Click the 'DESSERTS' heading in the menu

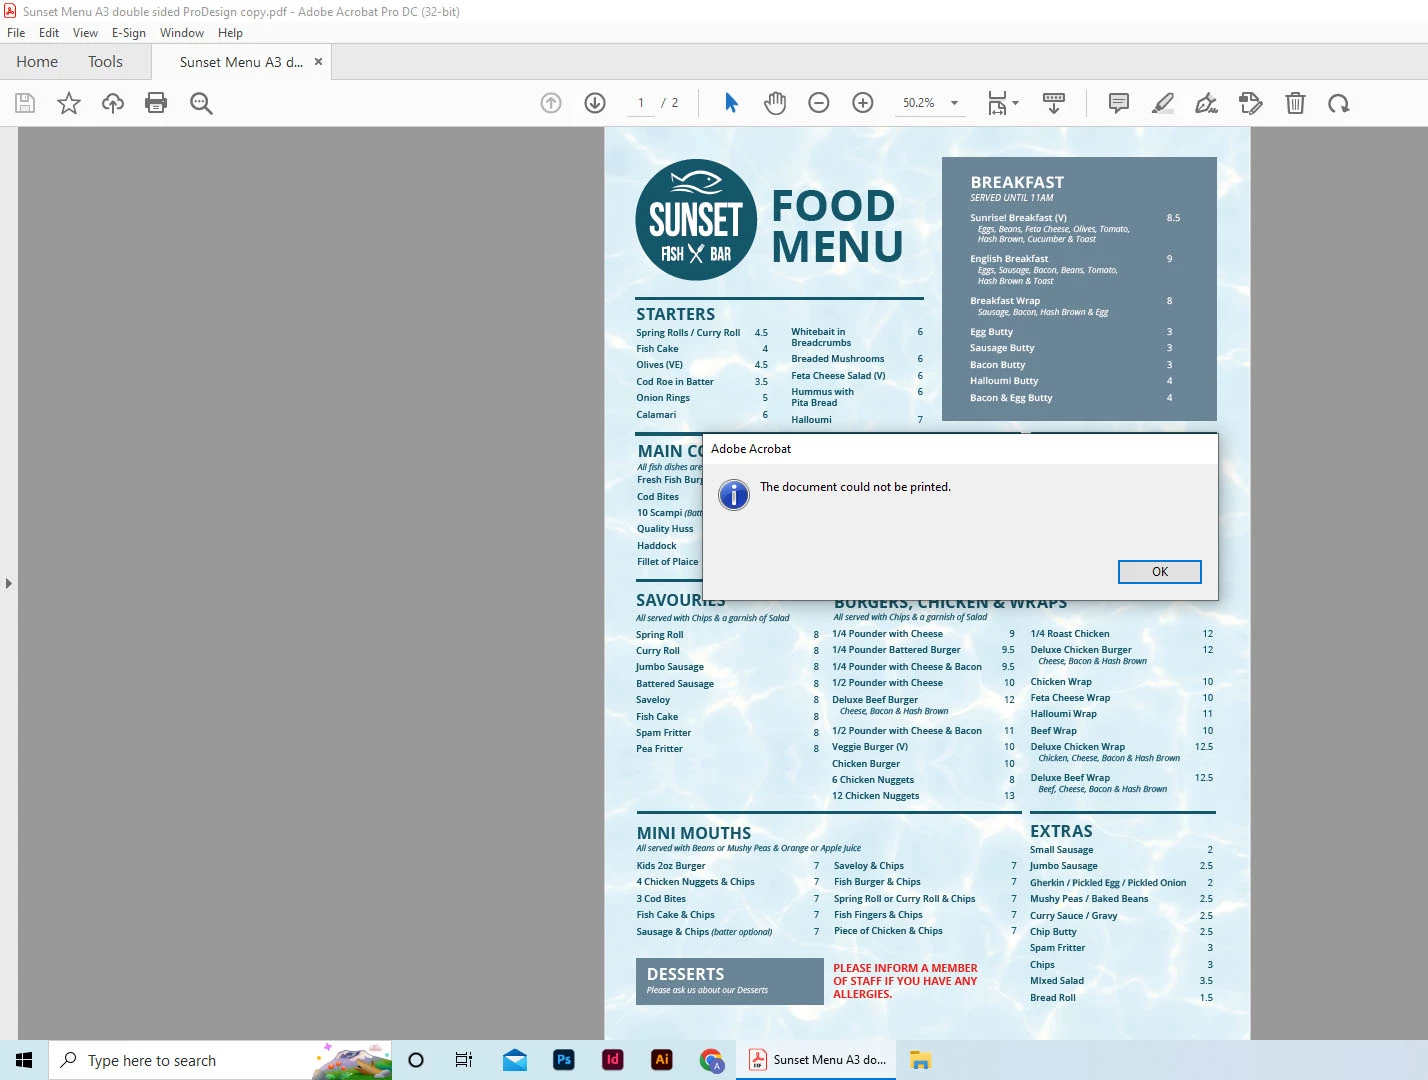[685, 974]
